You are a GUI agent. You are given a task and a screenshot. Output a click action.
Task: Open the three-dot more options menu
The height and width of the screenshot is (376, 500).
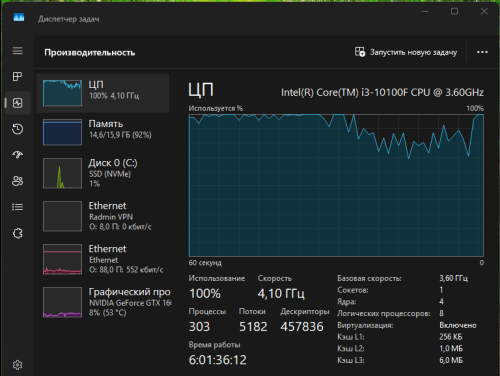point(482,52)
